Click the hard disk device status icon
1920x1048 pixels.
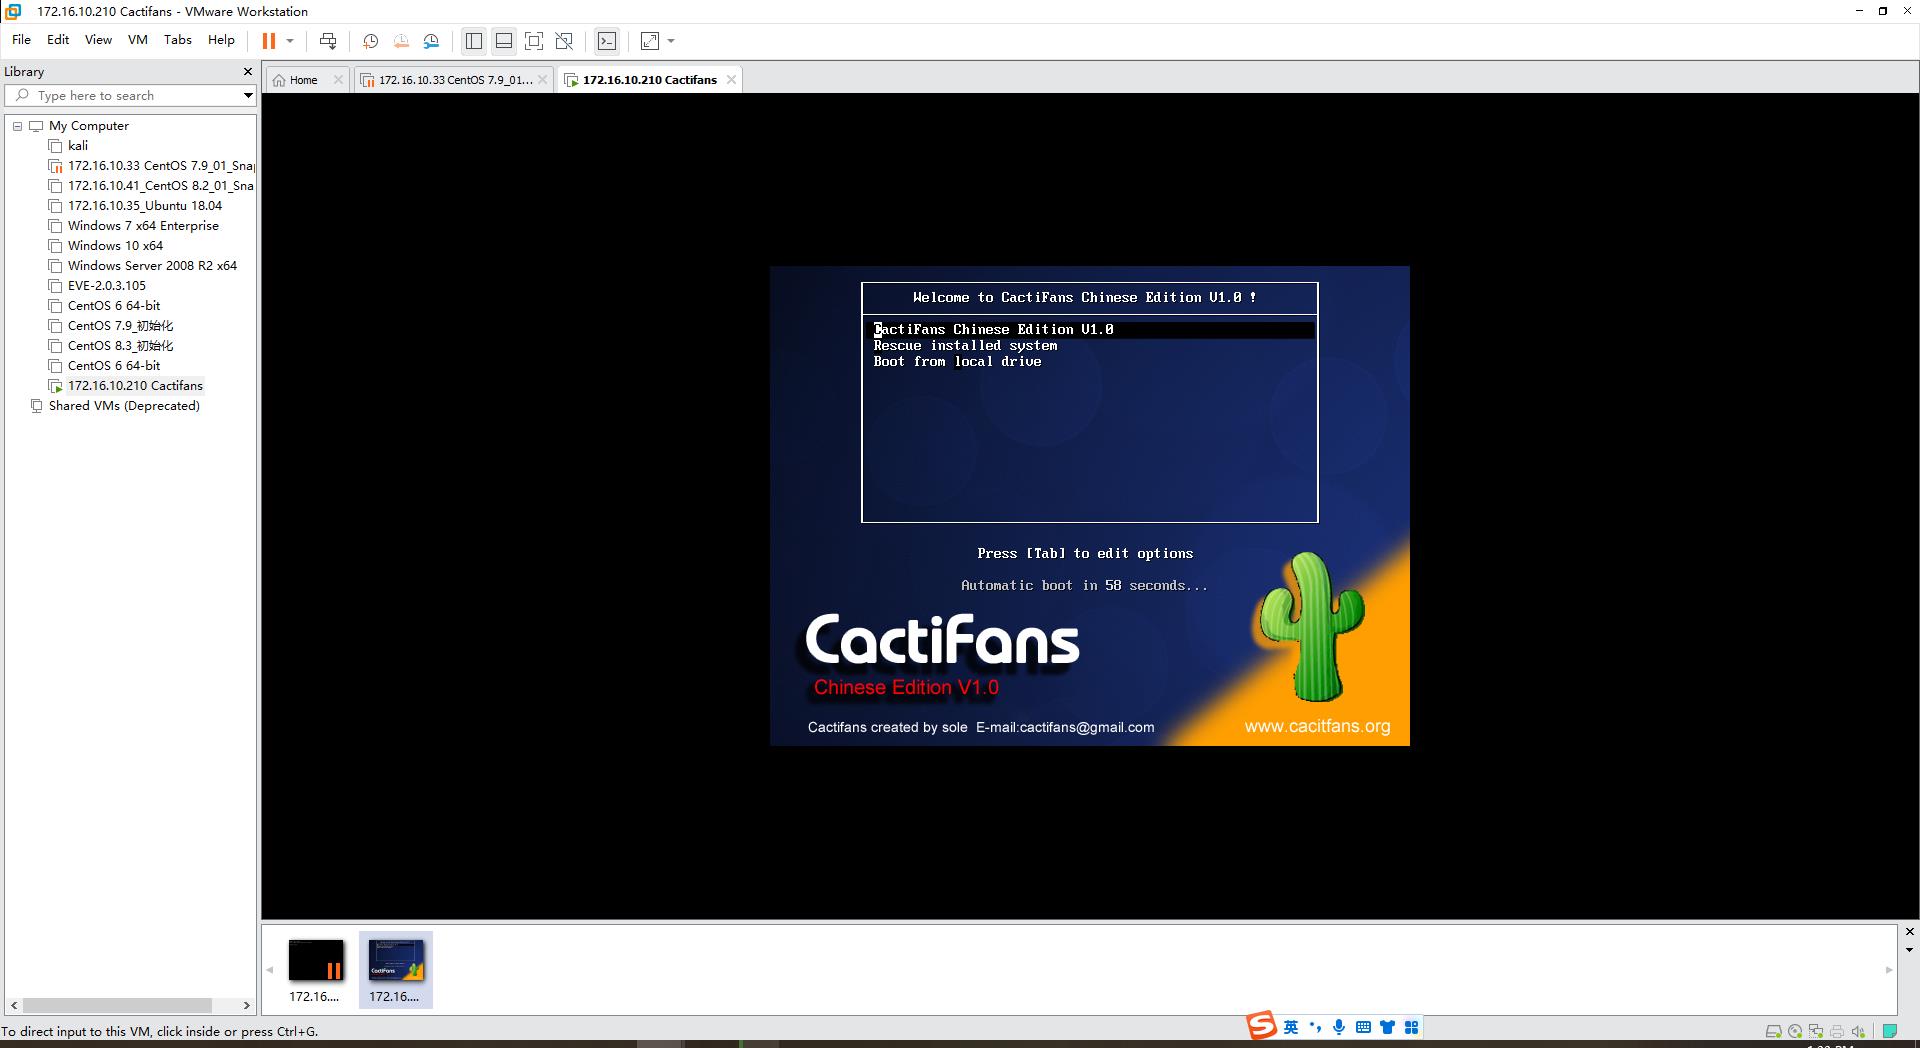coord(1773,1031)
